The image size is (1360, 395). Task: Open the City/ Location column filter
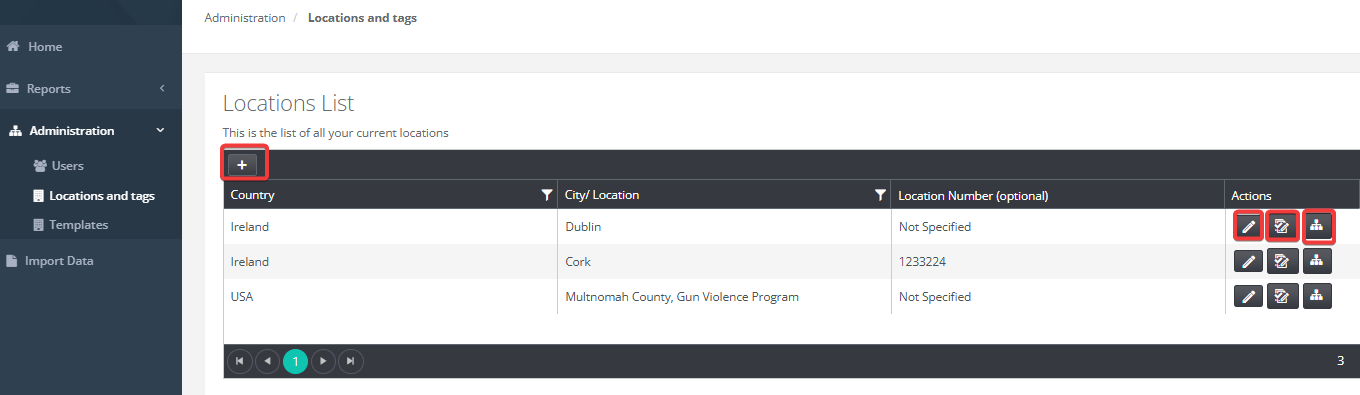[x=880, y=195]
